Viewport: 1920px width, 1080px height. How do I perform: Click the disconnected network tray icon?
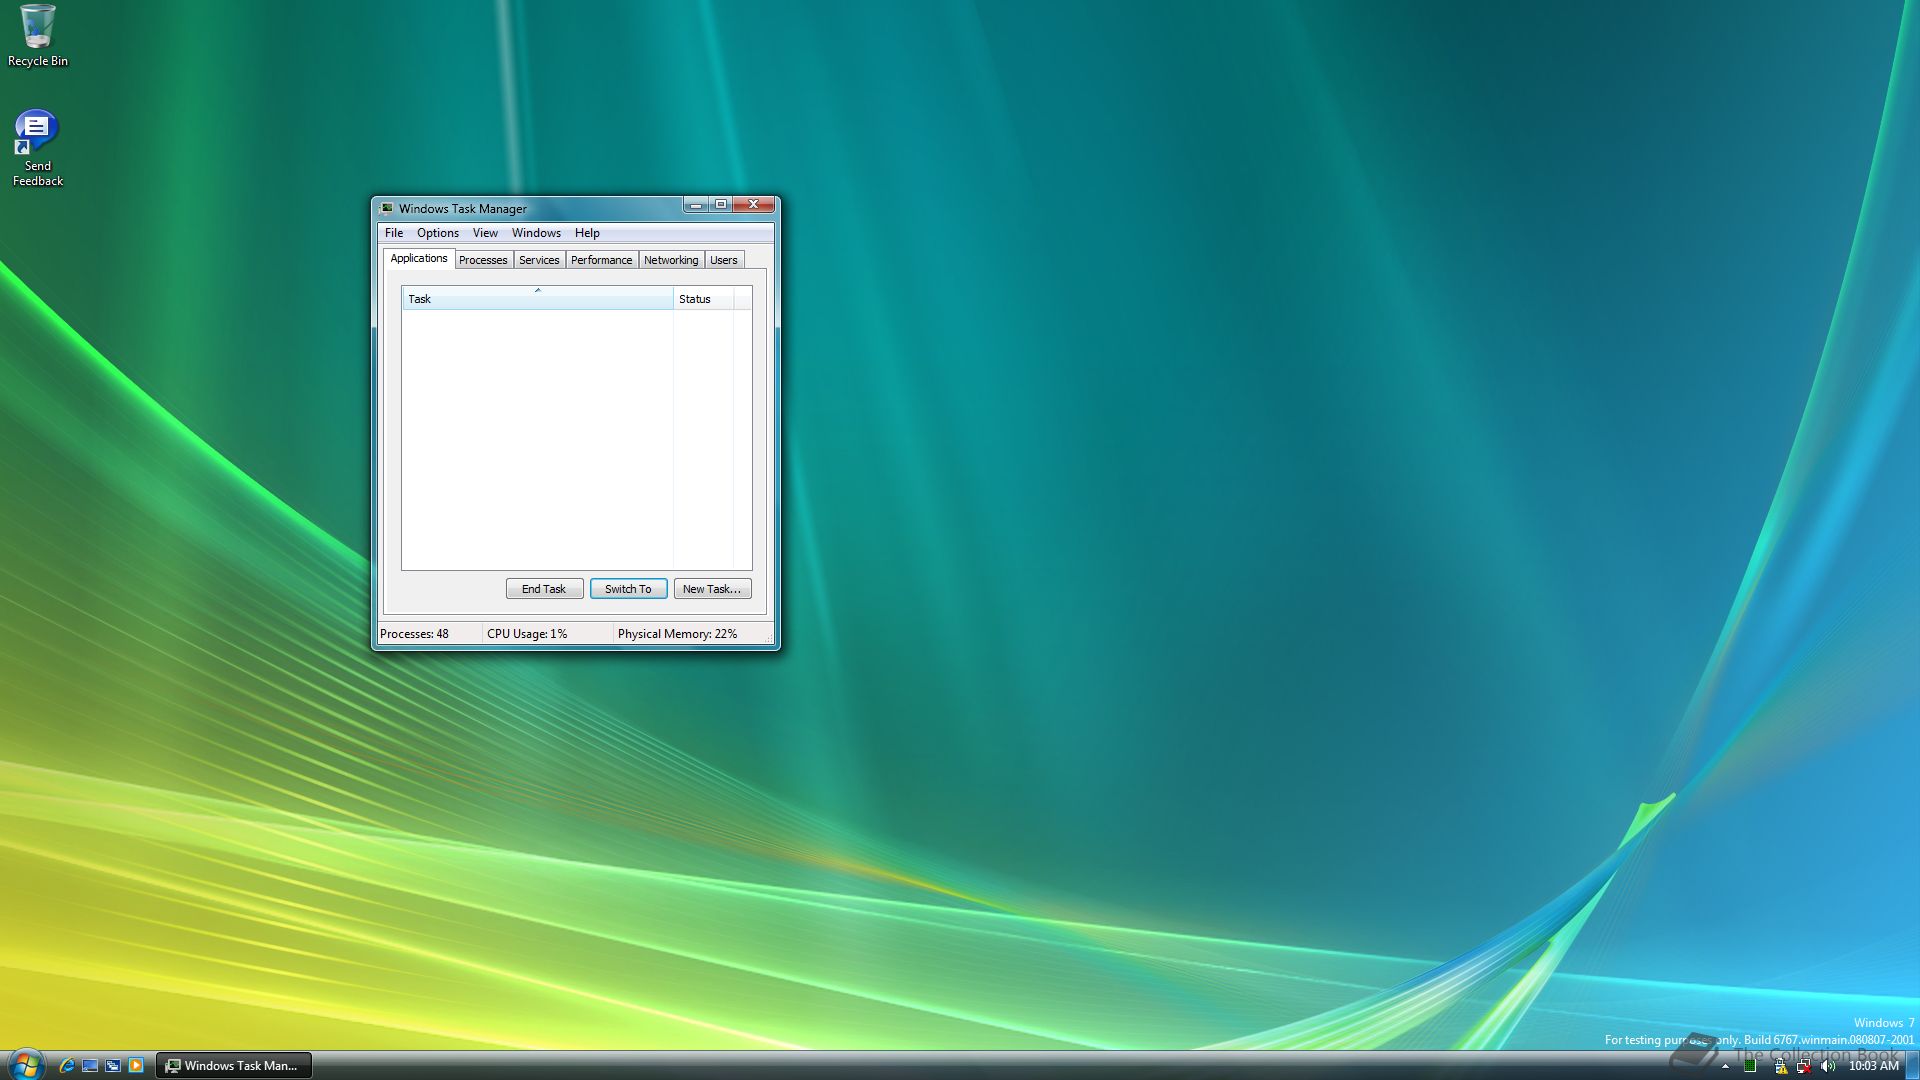tap(1804, 1066)
